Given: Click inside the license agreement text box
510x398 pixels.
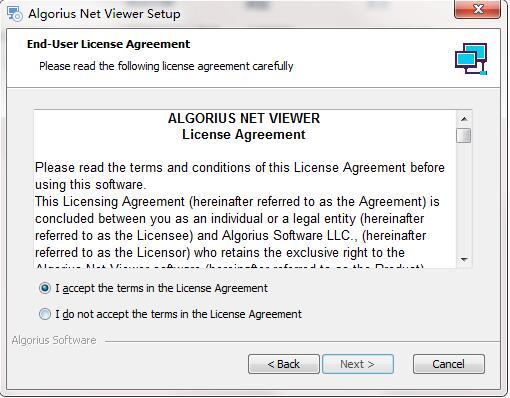Looking at the screenshot, I should pyautogui.click(x=245, y=189).
